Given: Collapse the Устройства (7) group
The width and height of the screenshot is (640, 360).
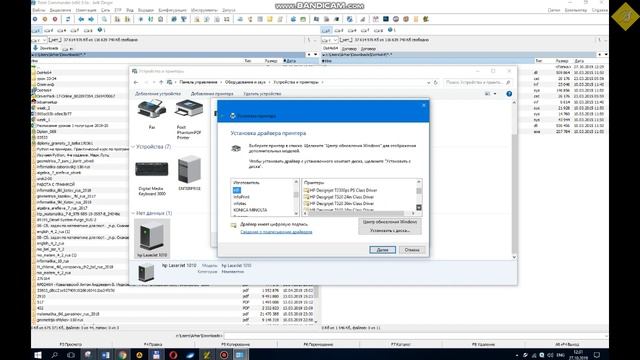Looking at the screenshot, I should point(133,147).
